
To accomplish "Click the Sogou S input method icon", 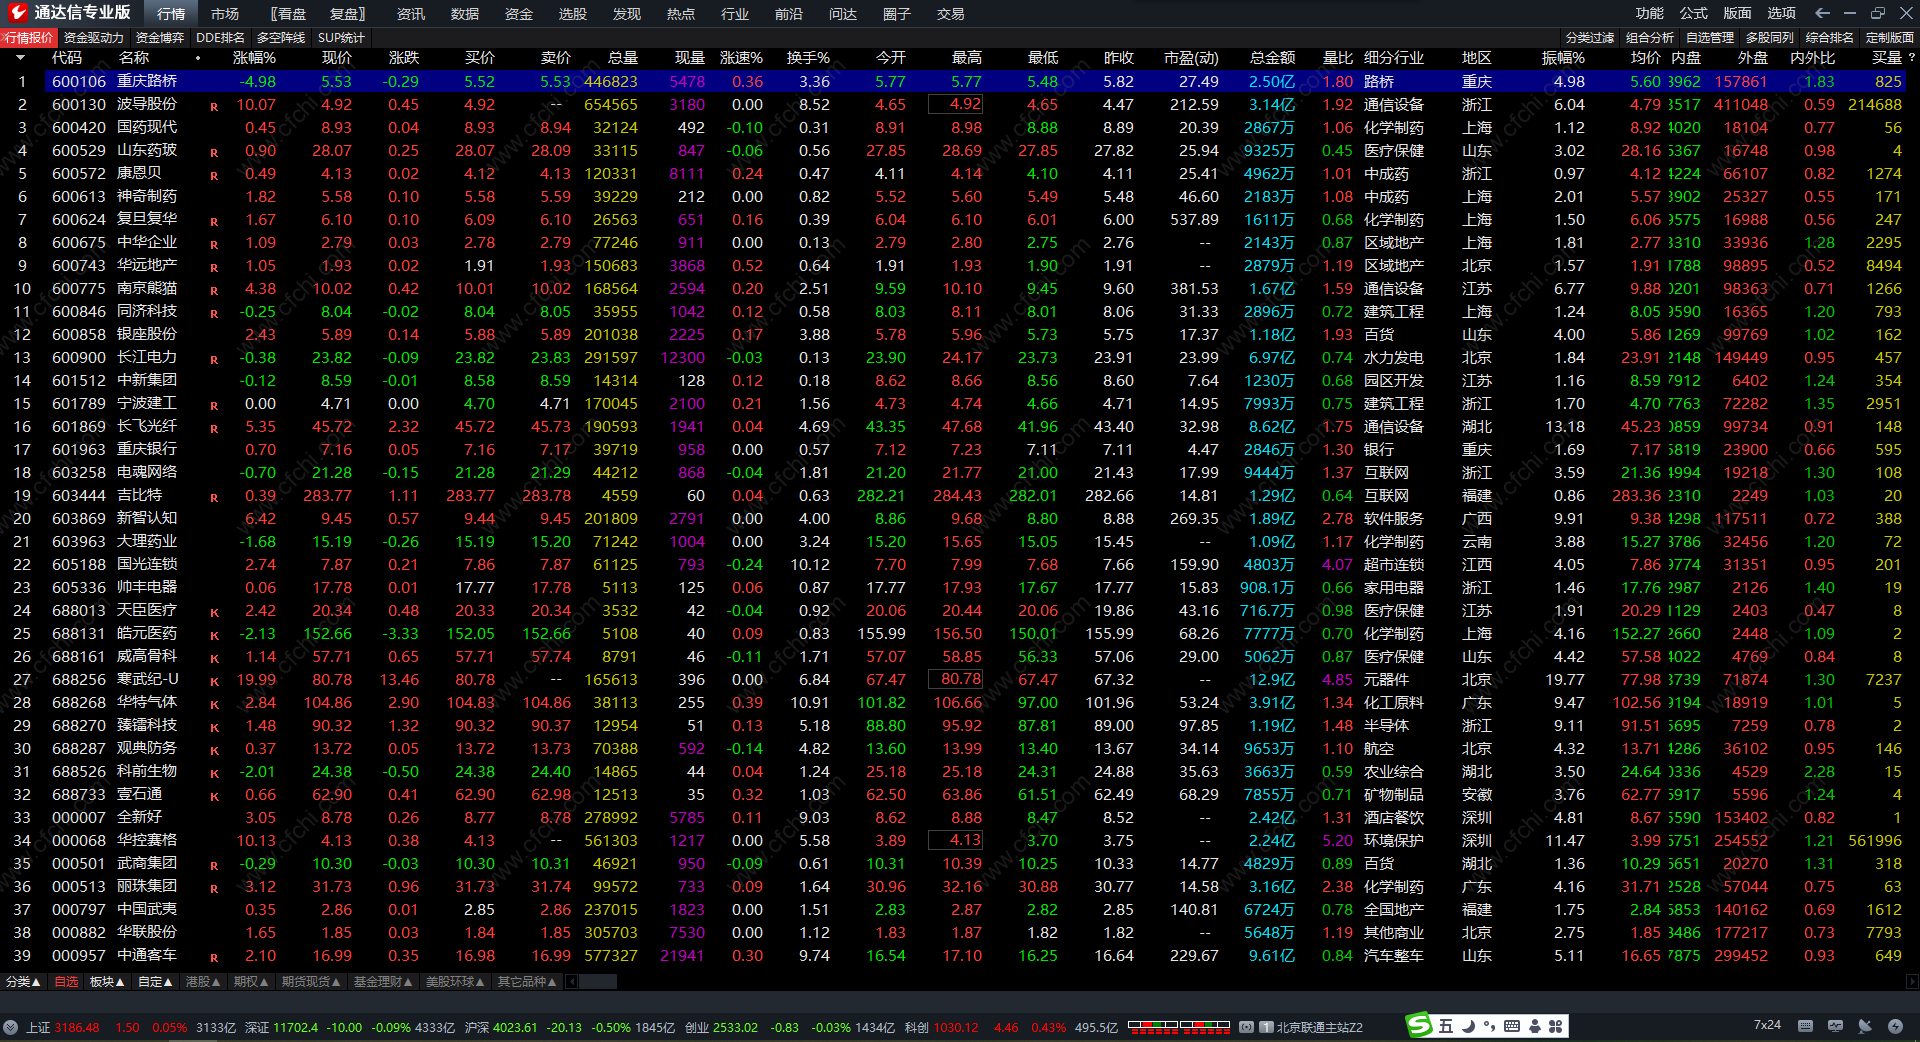I will 1419,1026.
